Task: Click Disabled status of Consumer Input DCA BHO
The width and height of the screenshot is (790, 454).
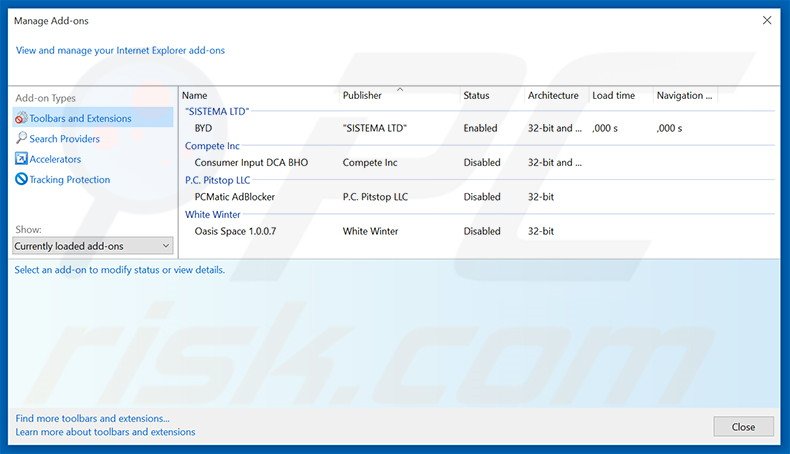Action: 482,162
